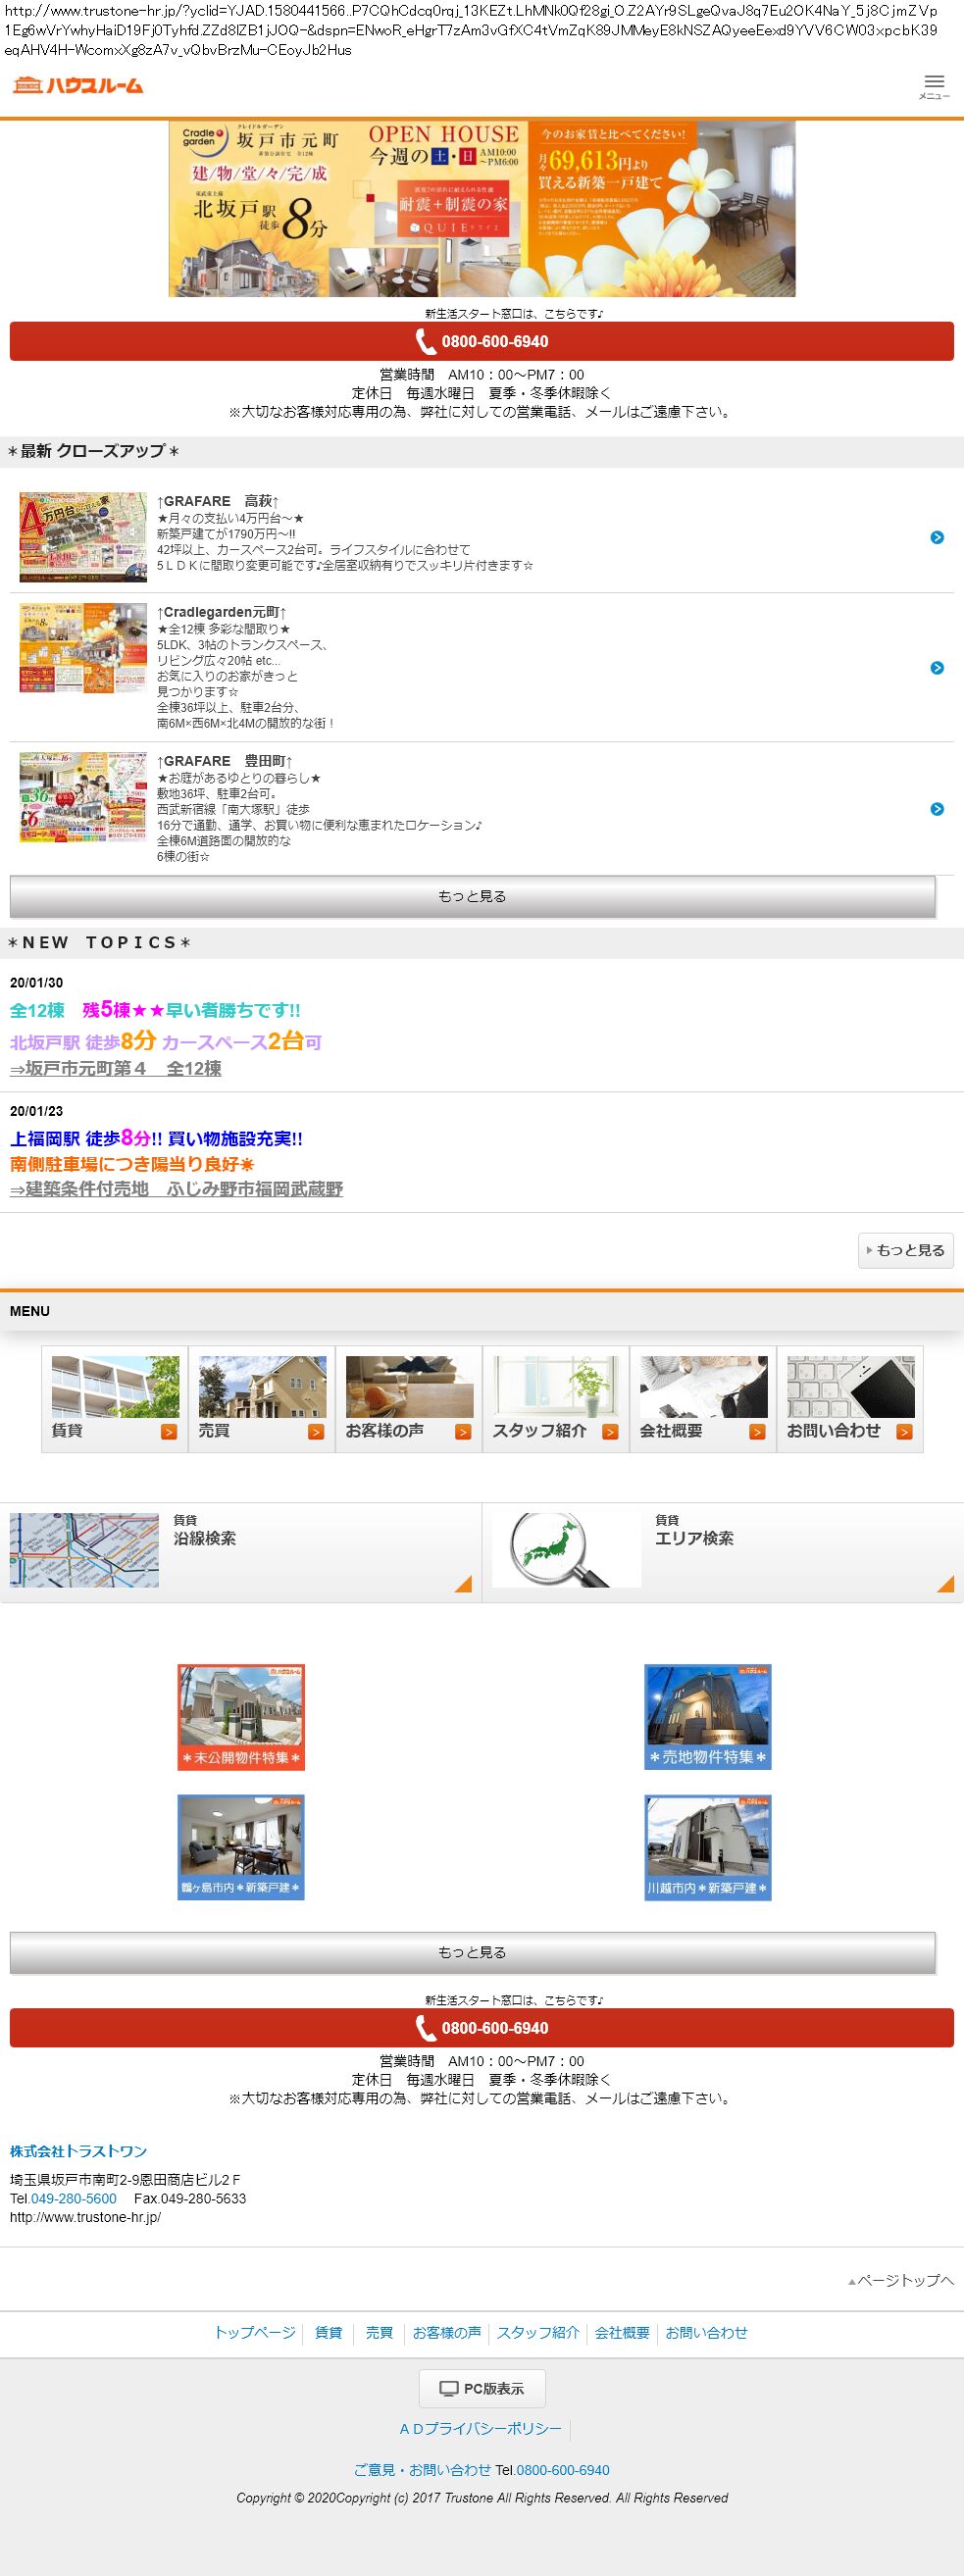Image resolution: width=964 pixels, height=2576 pixels.
Task: Open ADプライバシーポリシー link
Action: (481, 2428)
